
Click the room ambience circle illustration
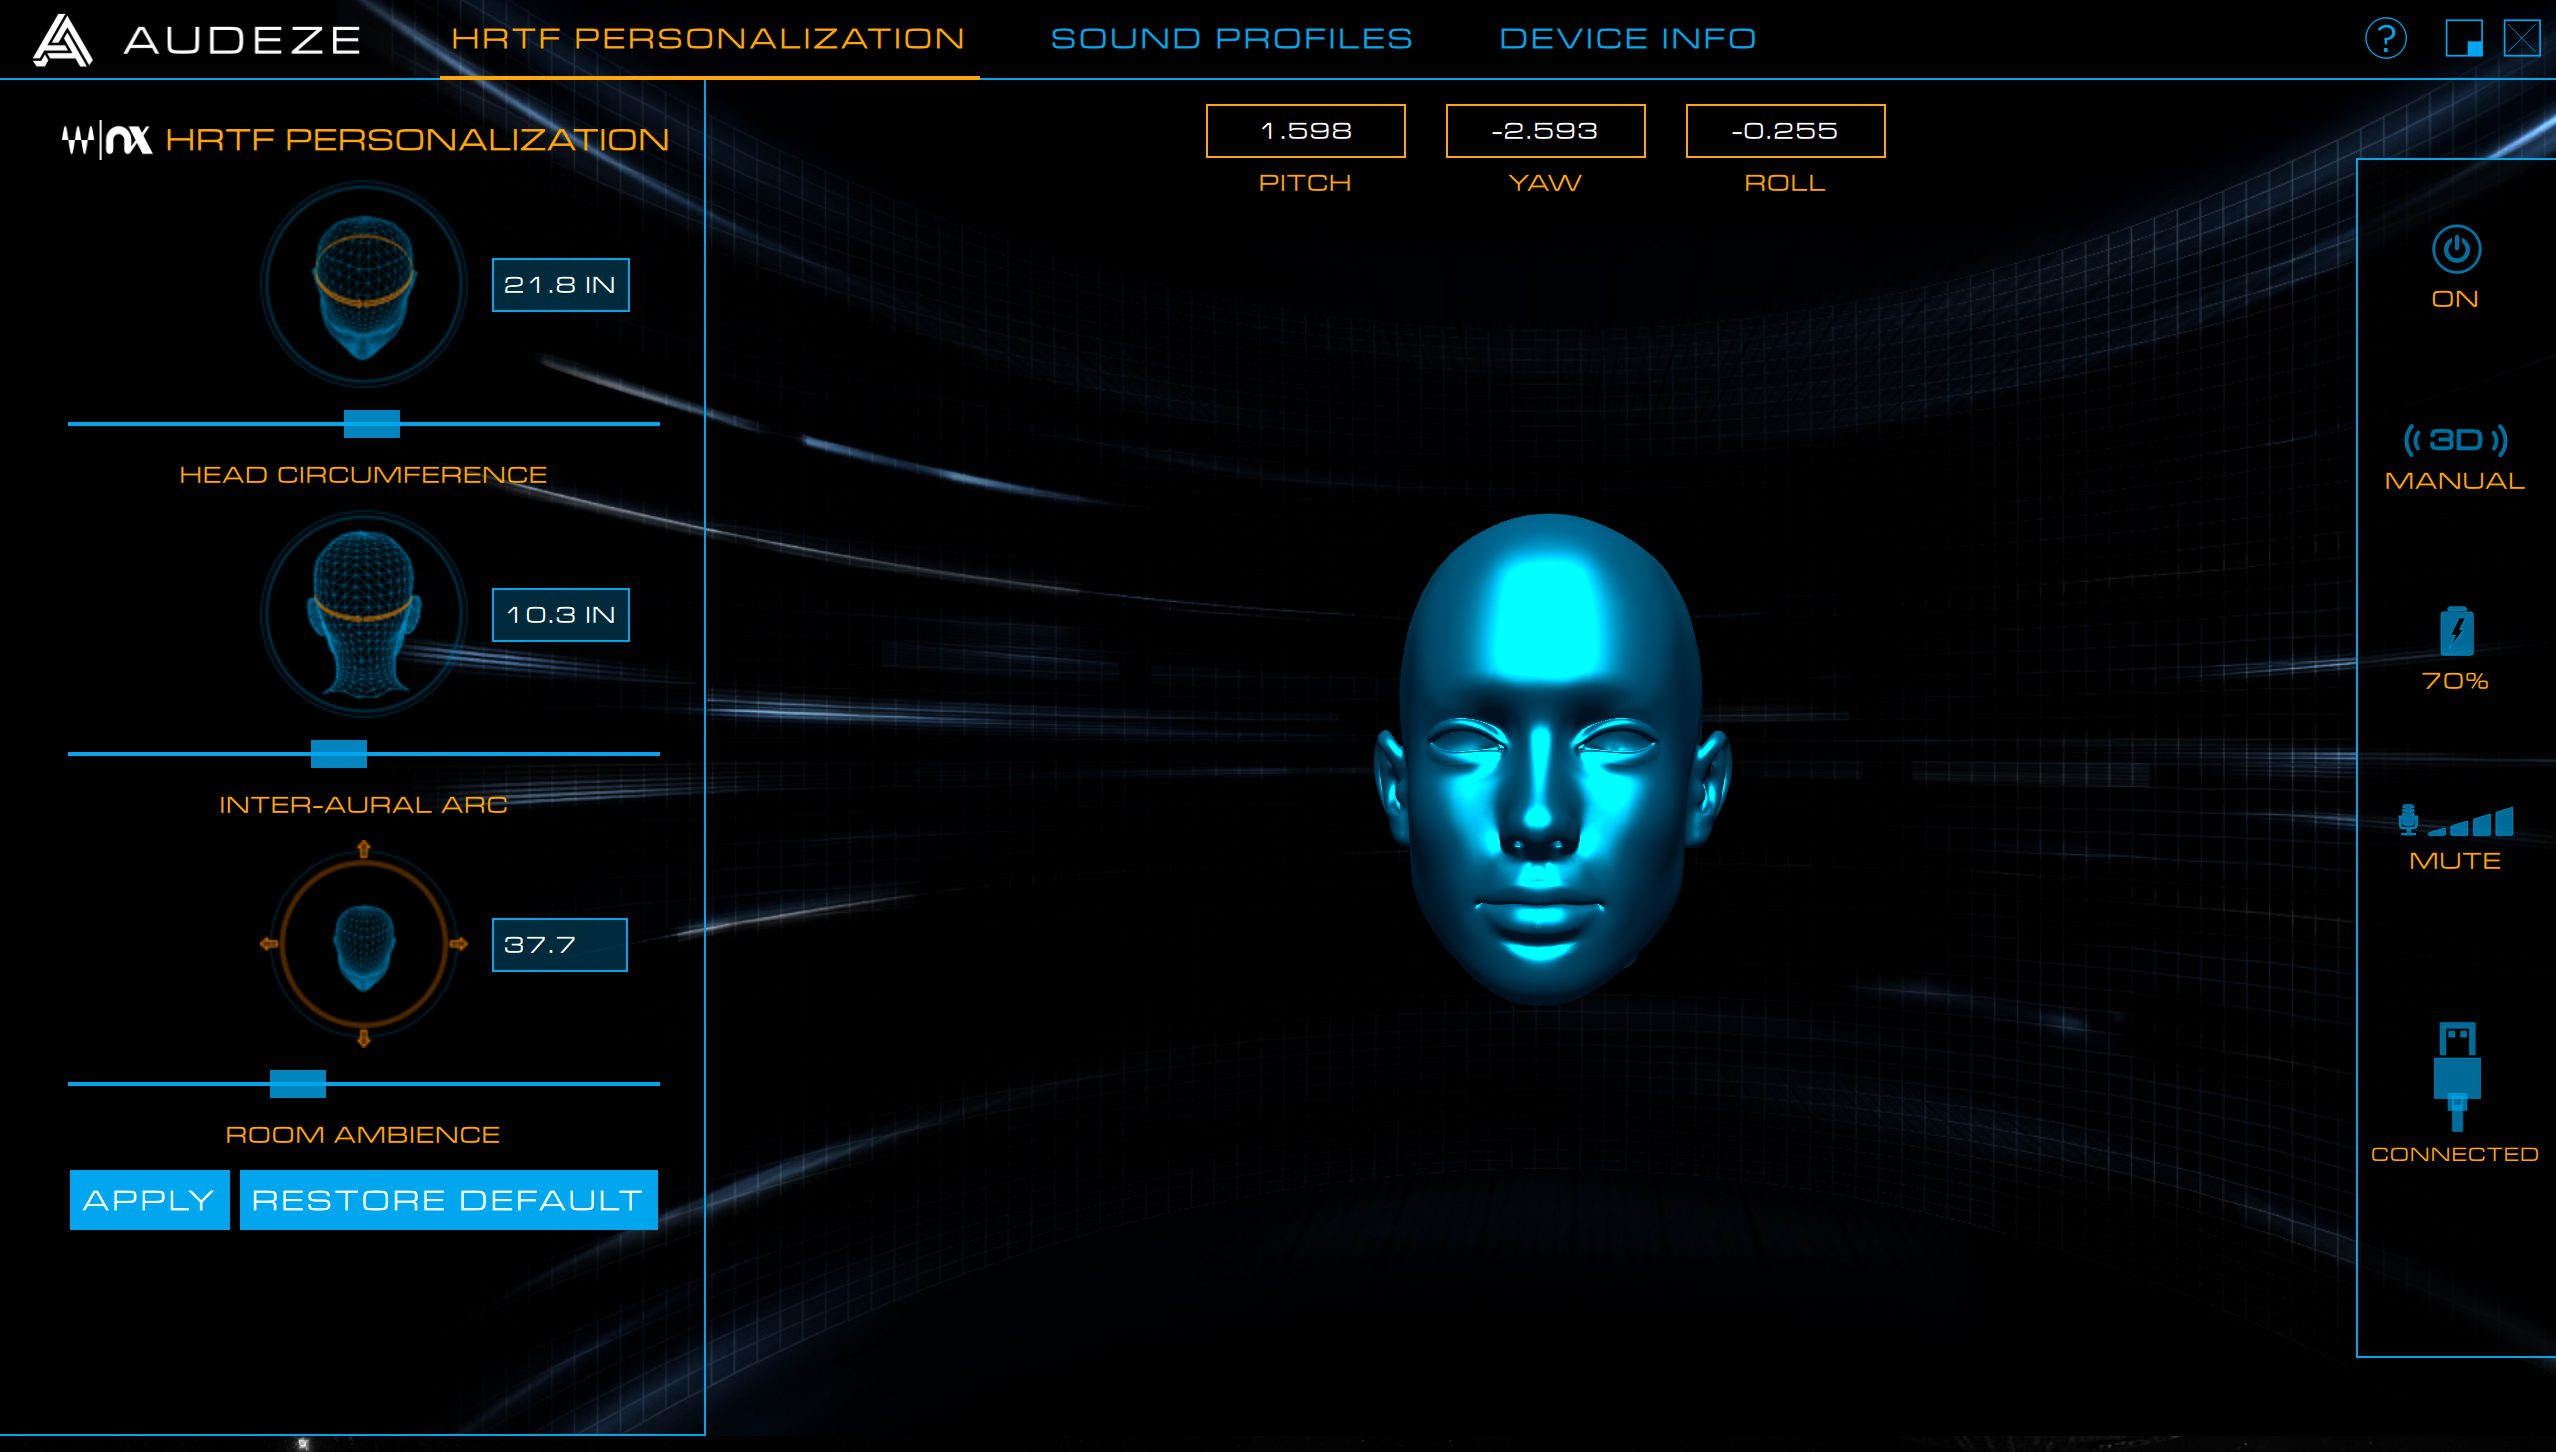(x=364, y=945)
